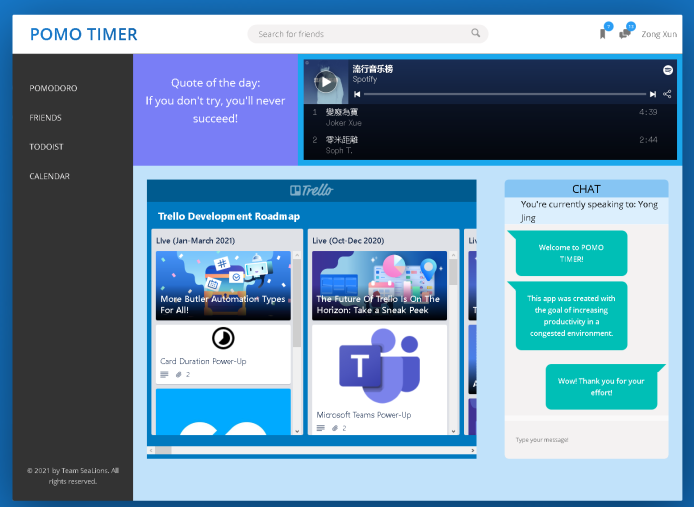Click the Trello board horizontal scrollbar left arrow
The height and width of the screenshot is (507, 694).
click(151, 450)
